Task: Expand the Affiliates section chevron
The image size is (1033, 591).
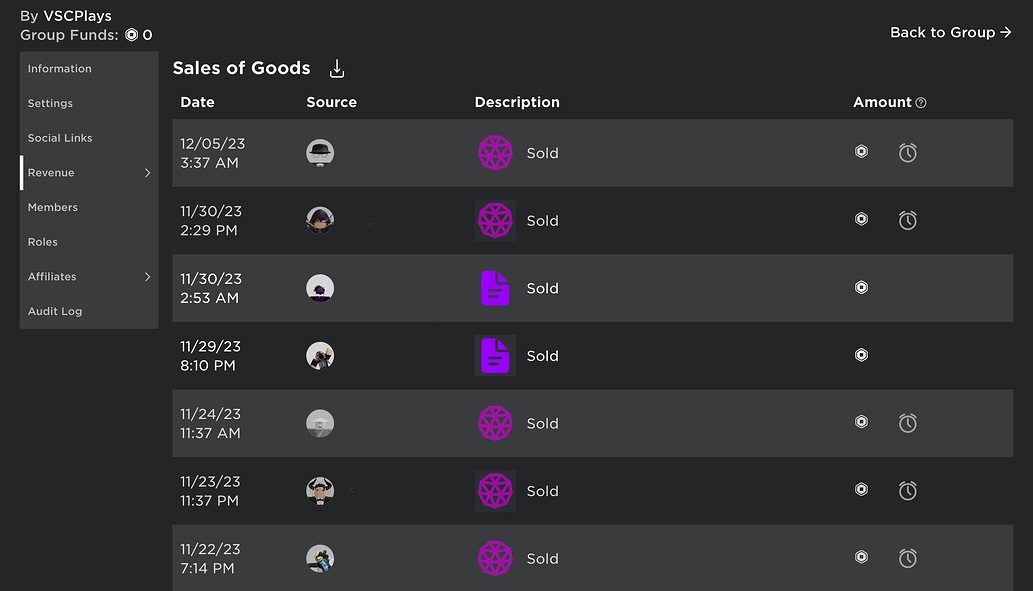Action: (x=147, y=276)
